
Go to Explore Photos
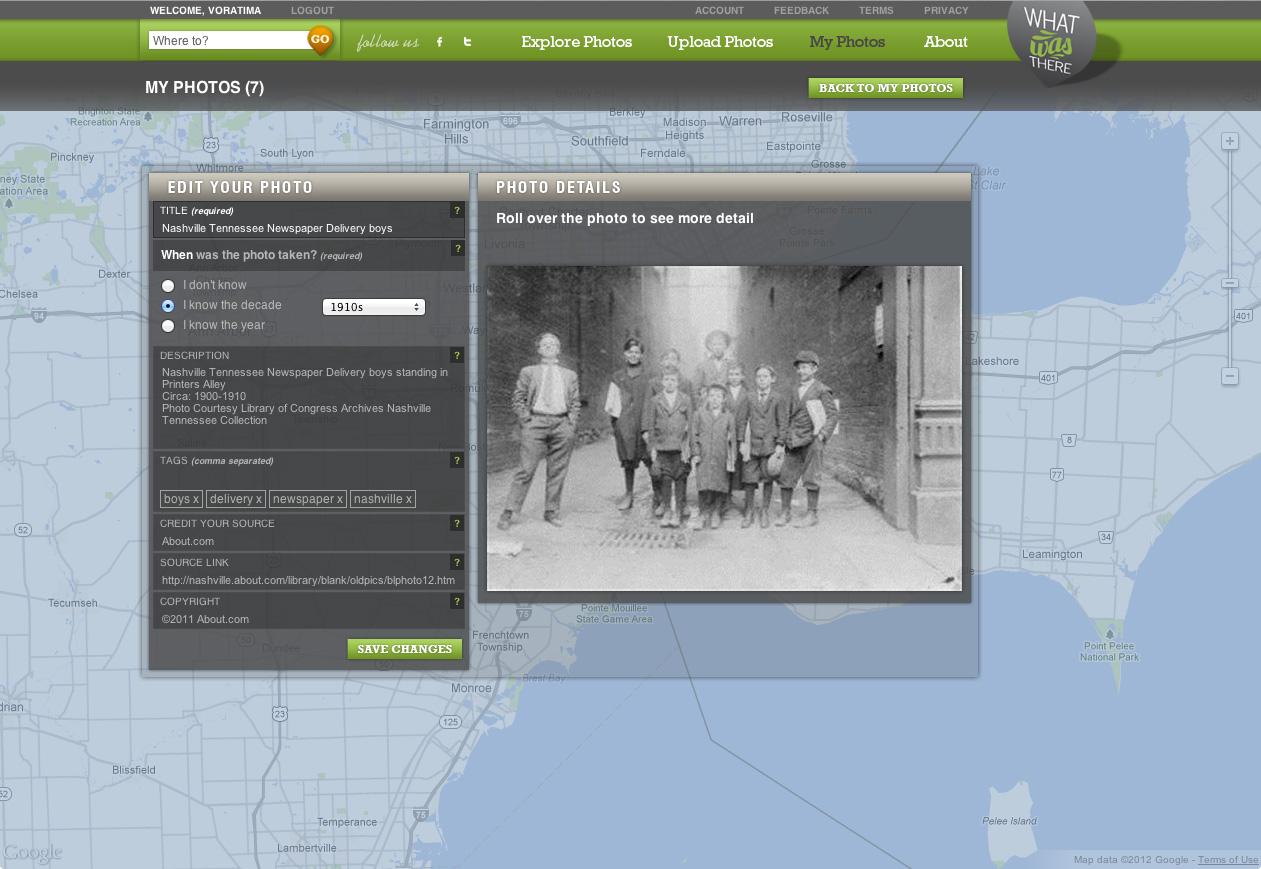click(x=577, y=42)
